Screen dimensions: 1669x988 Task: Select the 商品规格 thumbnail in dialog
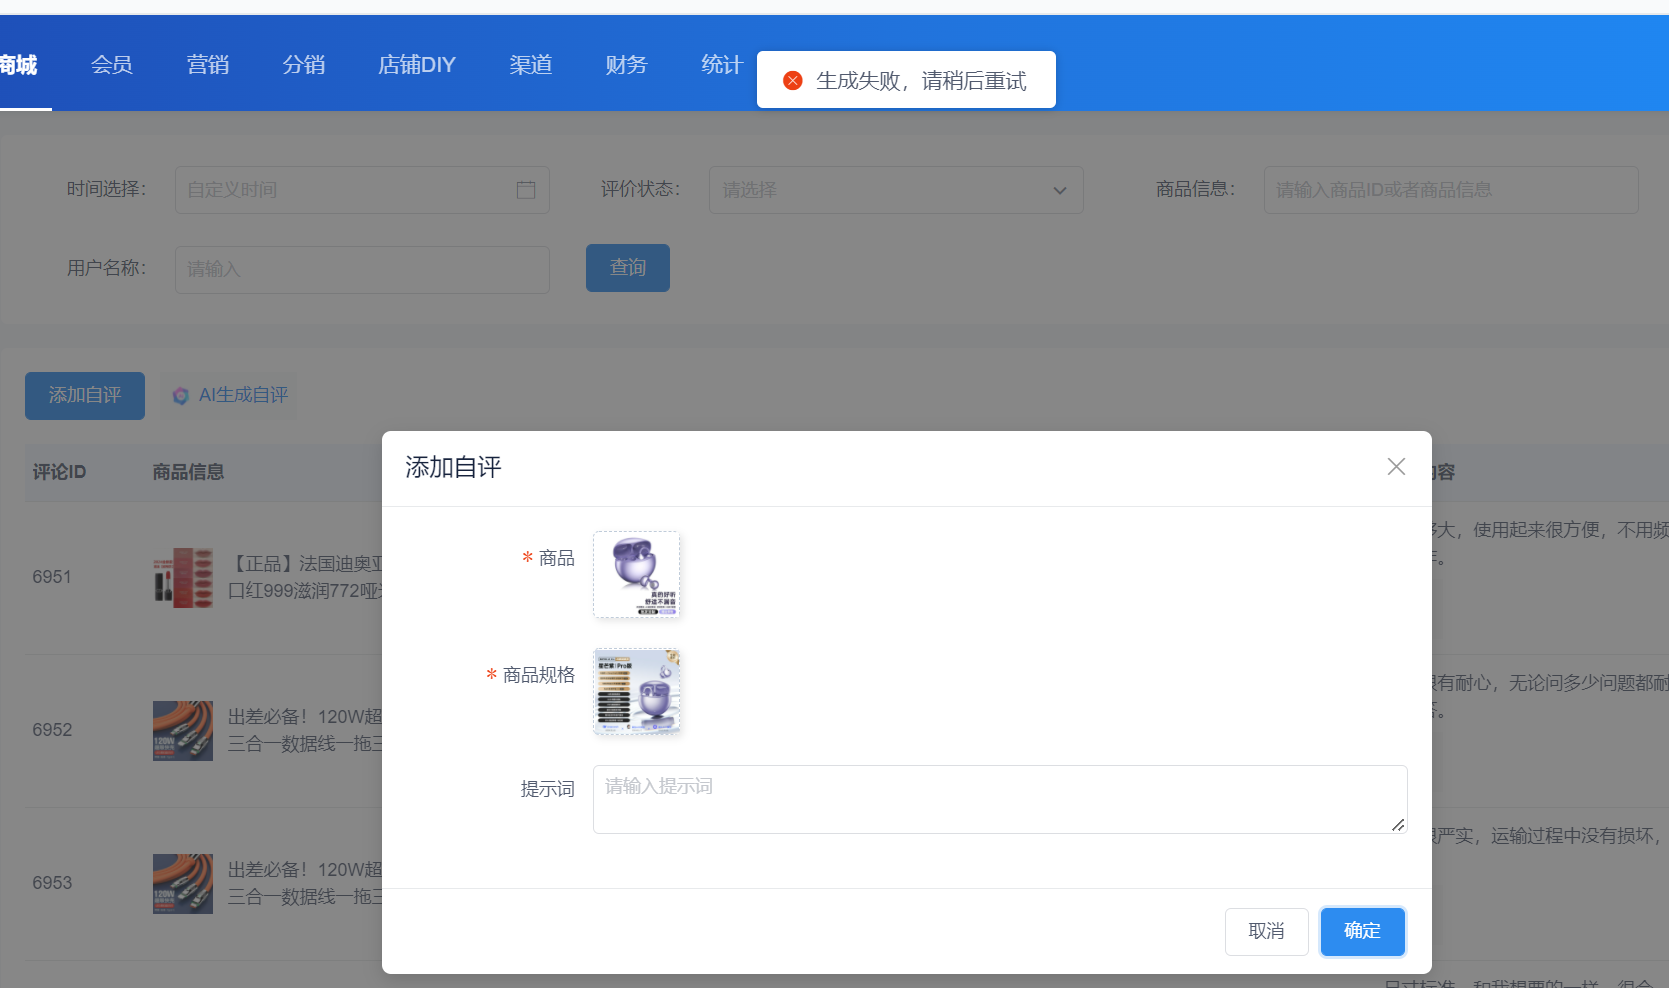pos(637,692)
